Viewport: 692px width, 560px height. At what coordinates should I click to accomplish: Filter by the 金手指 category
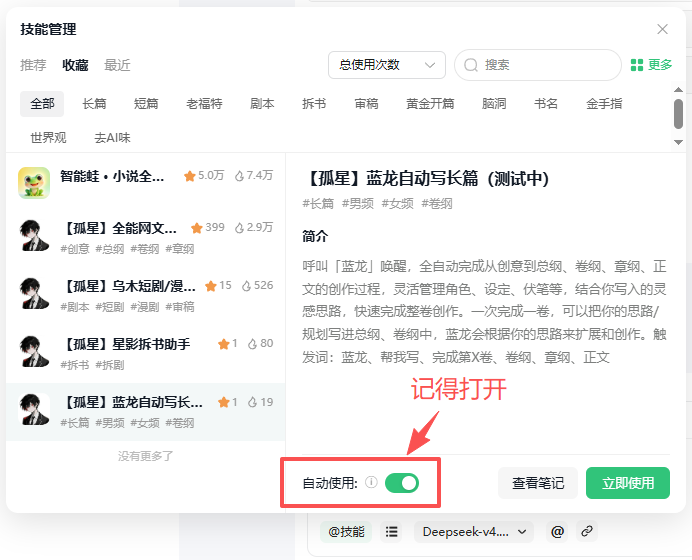[x=604, y=104]
